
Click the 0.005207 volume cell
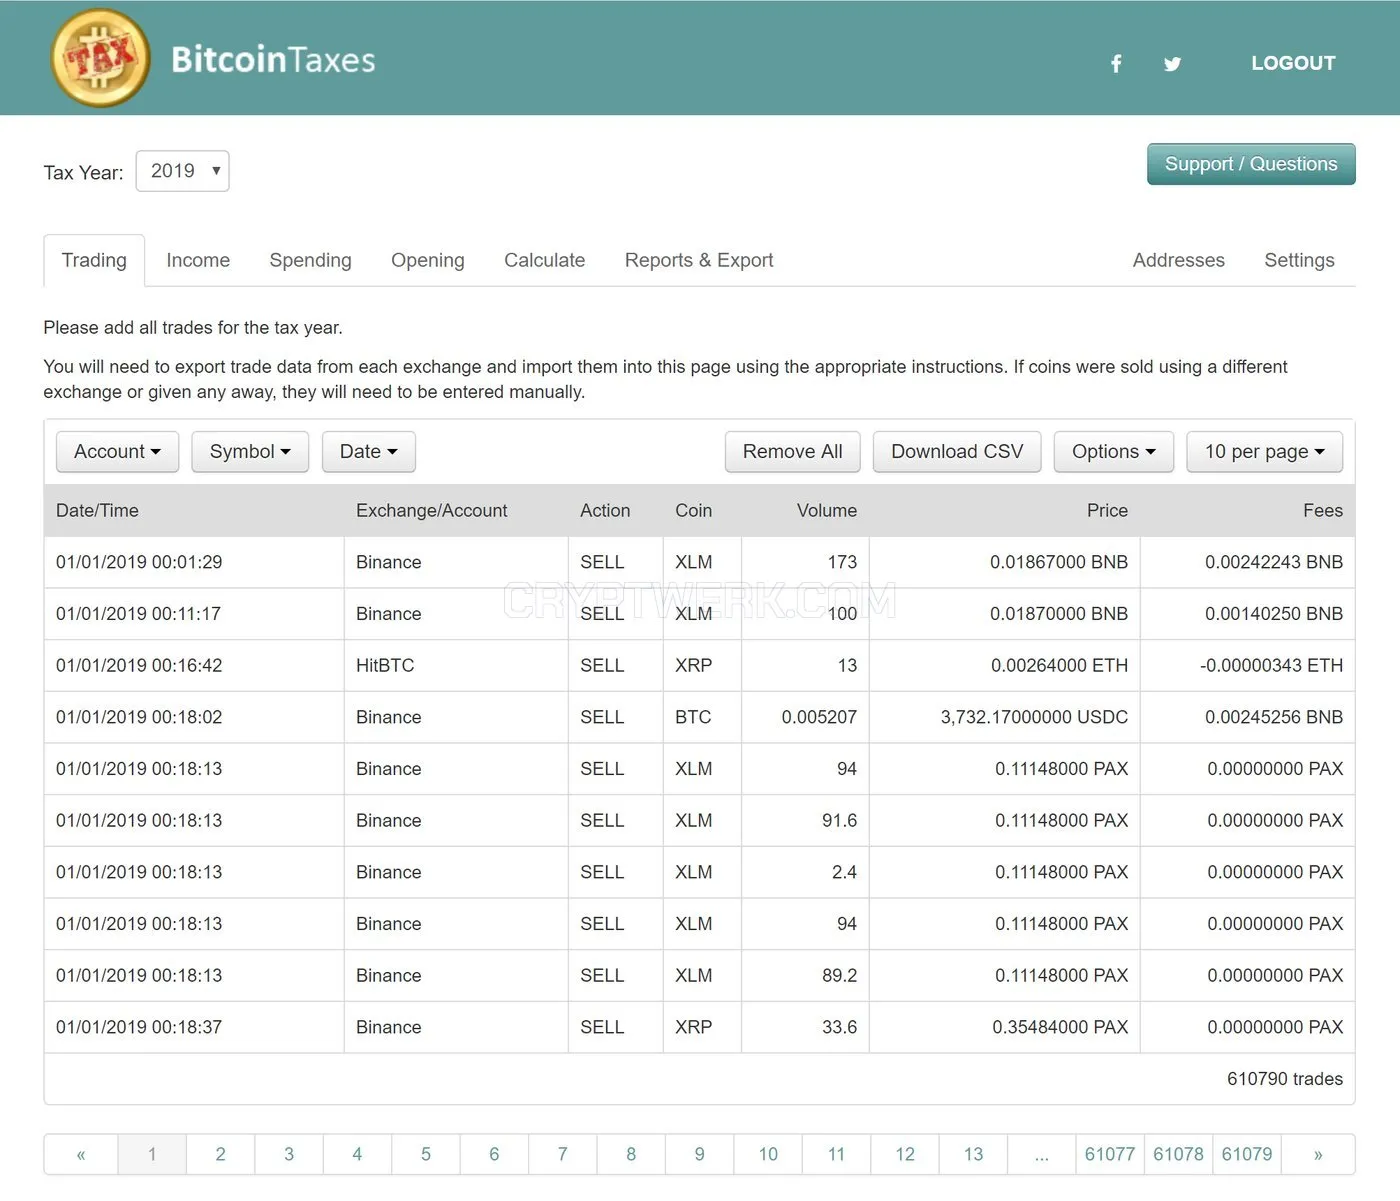pos(805,717)
